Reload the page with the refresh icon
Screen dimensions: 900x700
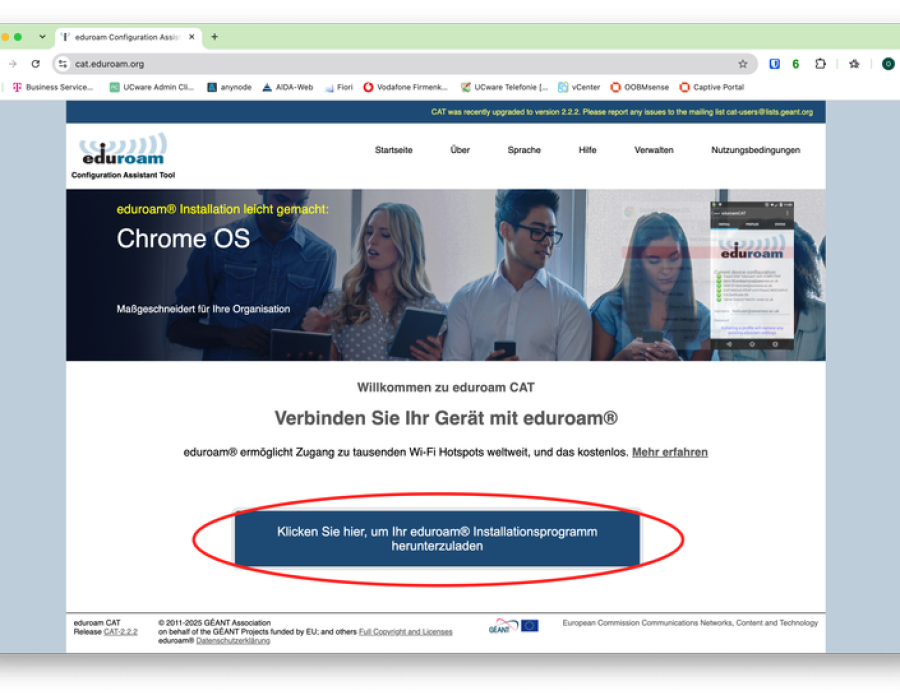tap(36, 64)
